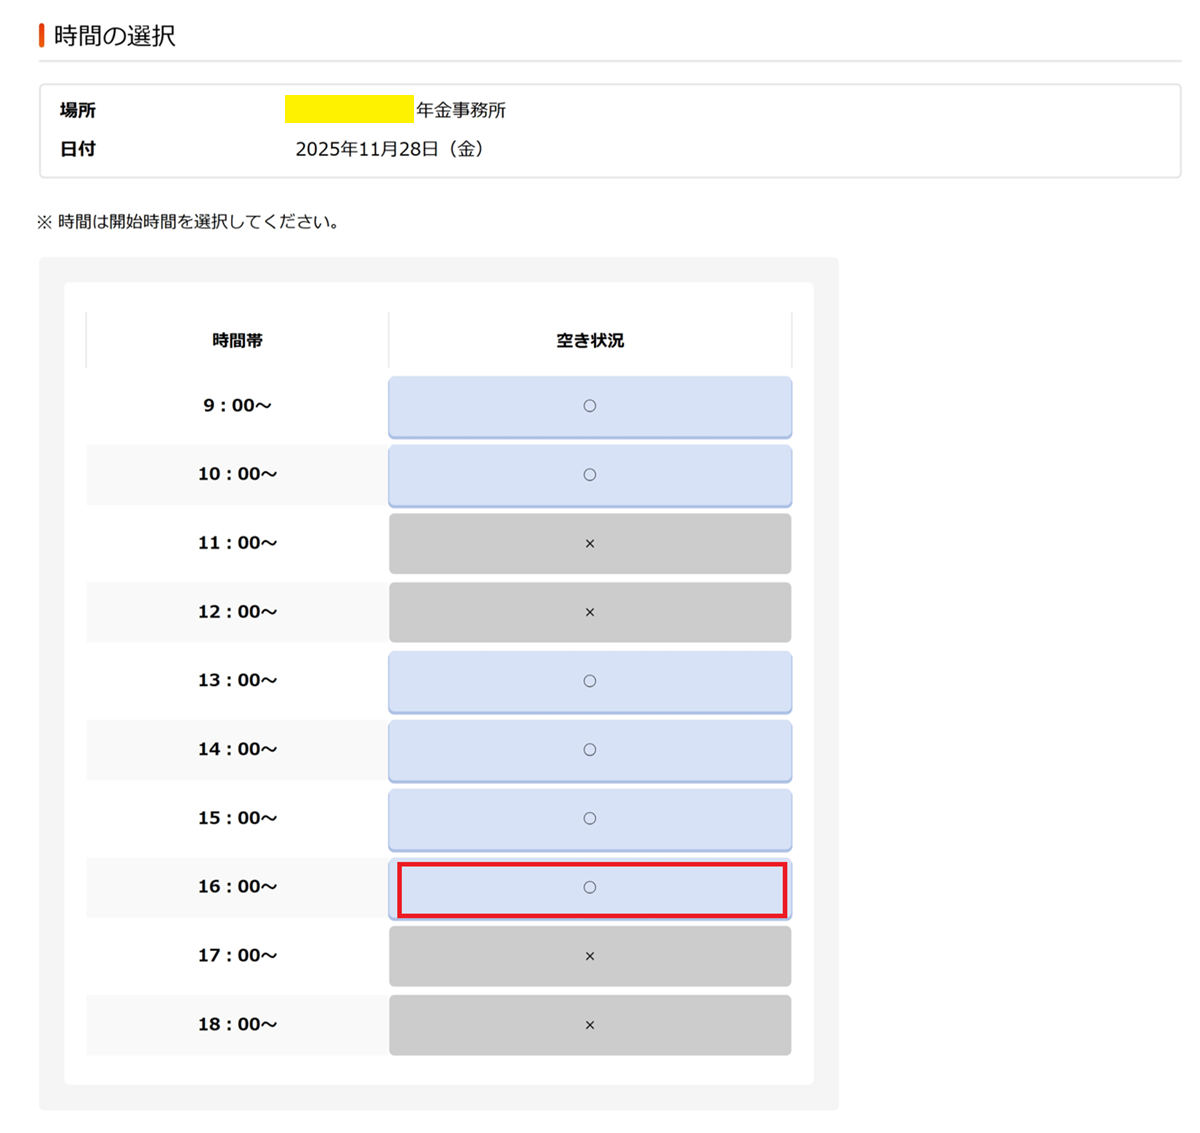The width and height of the screenshot is (1200, 1133).
Task: Choose the open 10:00 slot button
Action: [589, 475]
